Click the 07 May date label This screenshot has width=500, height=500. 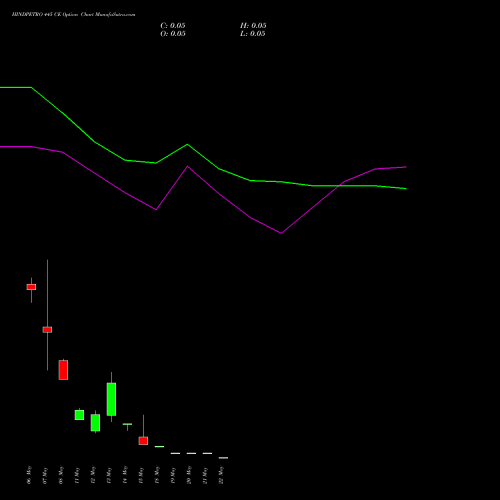click(x=45, y=475)
